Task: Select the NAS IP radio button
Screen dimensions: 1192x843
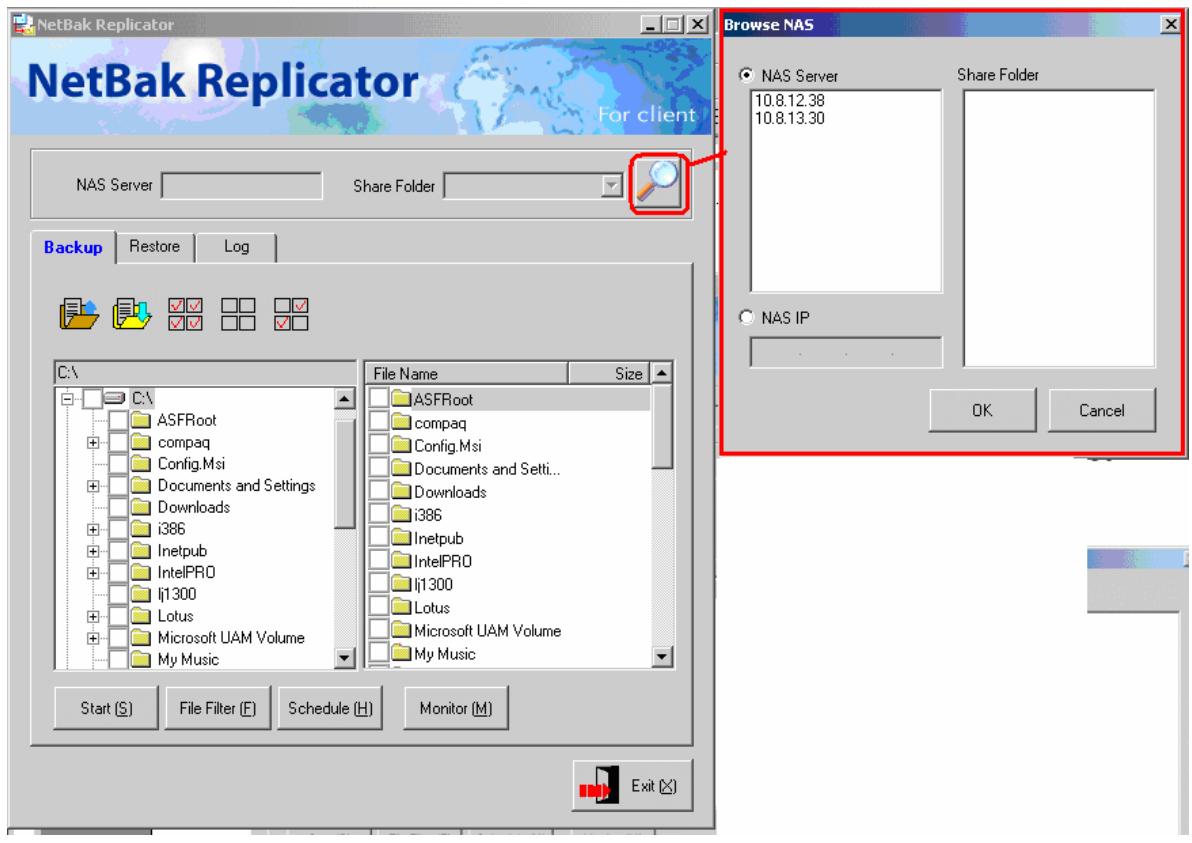Action: tap(747, 317)
